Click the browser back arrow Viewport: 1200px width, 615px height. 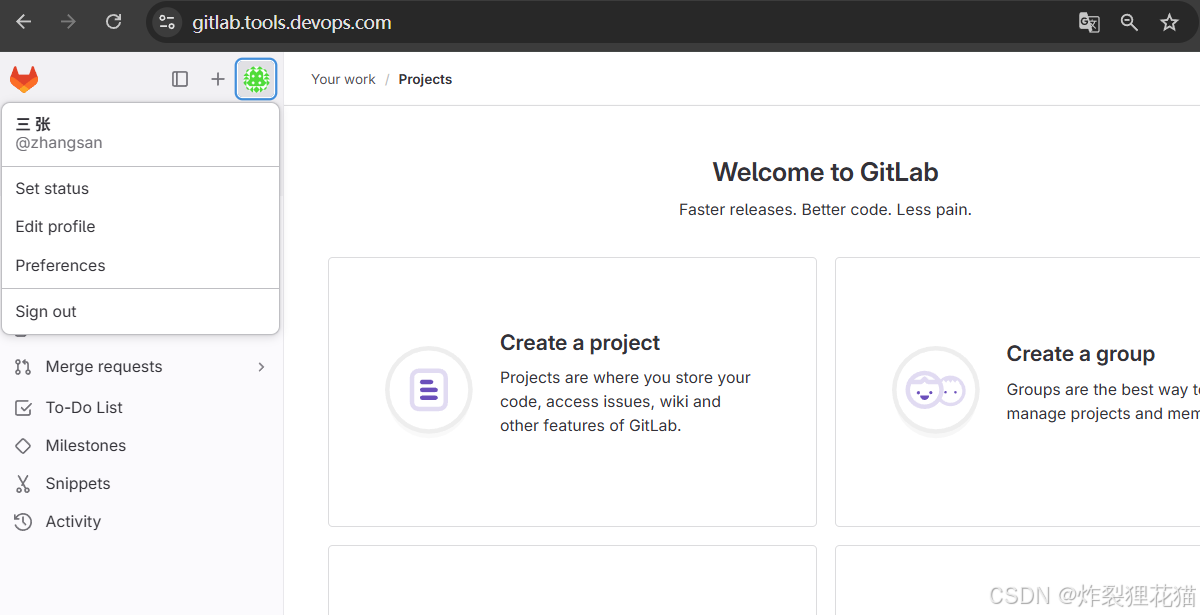24,22
